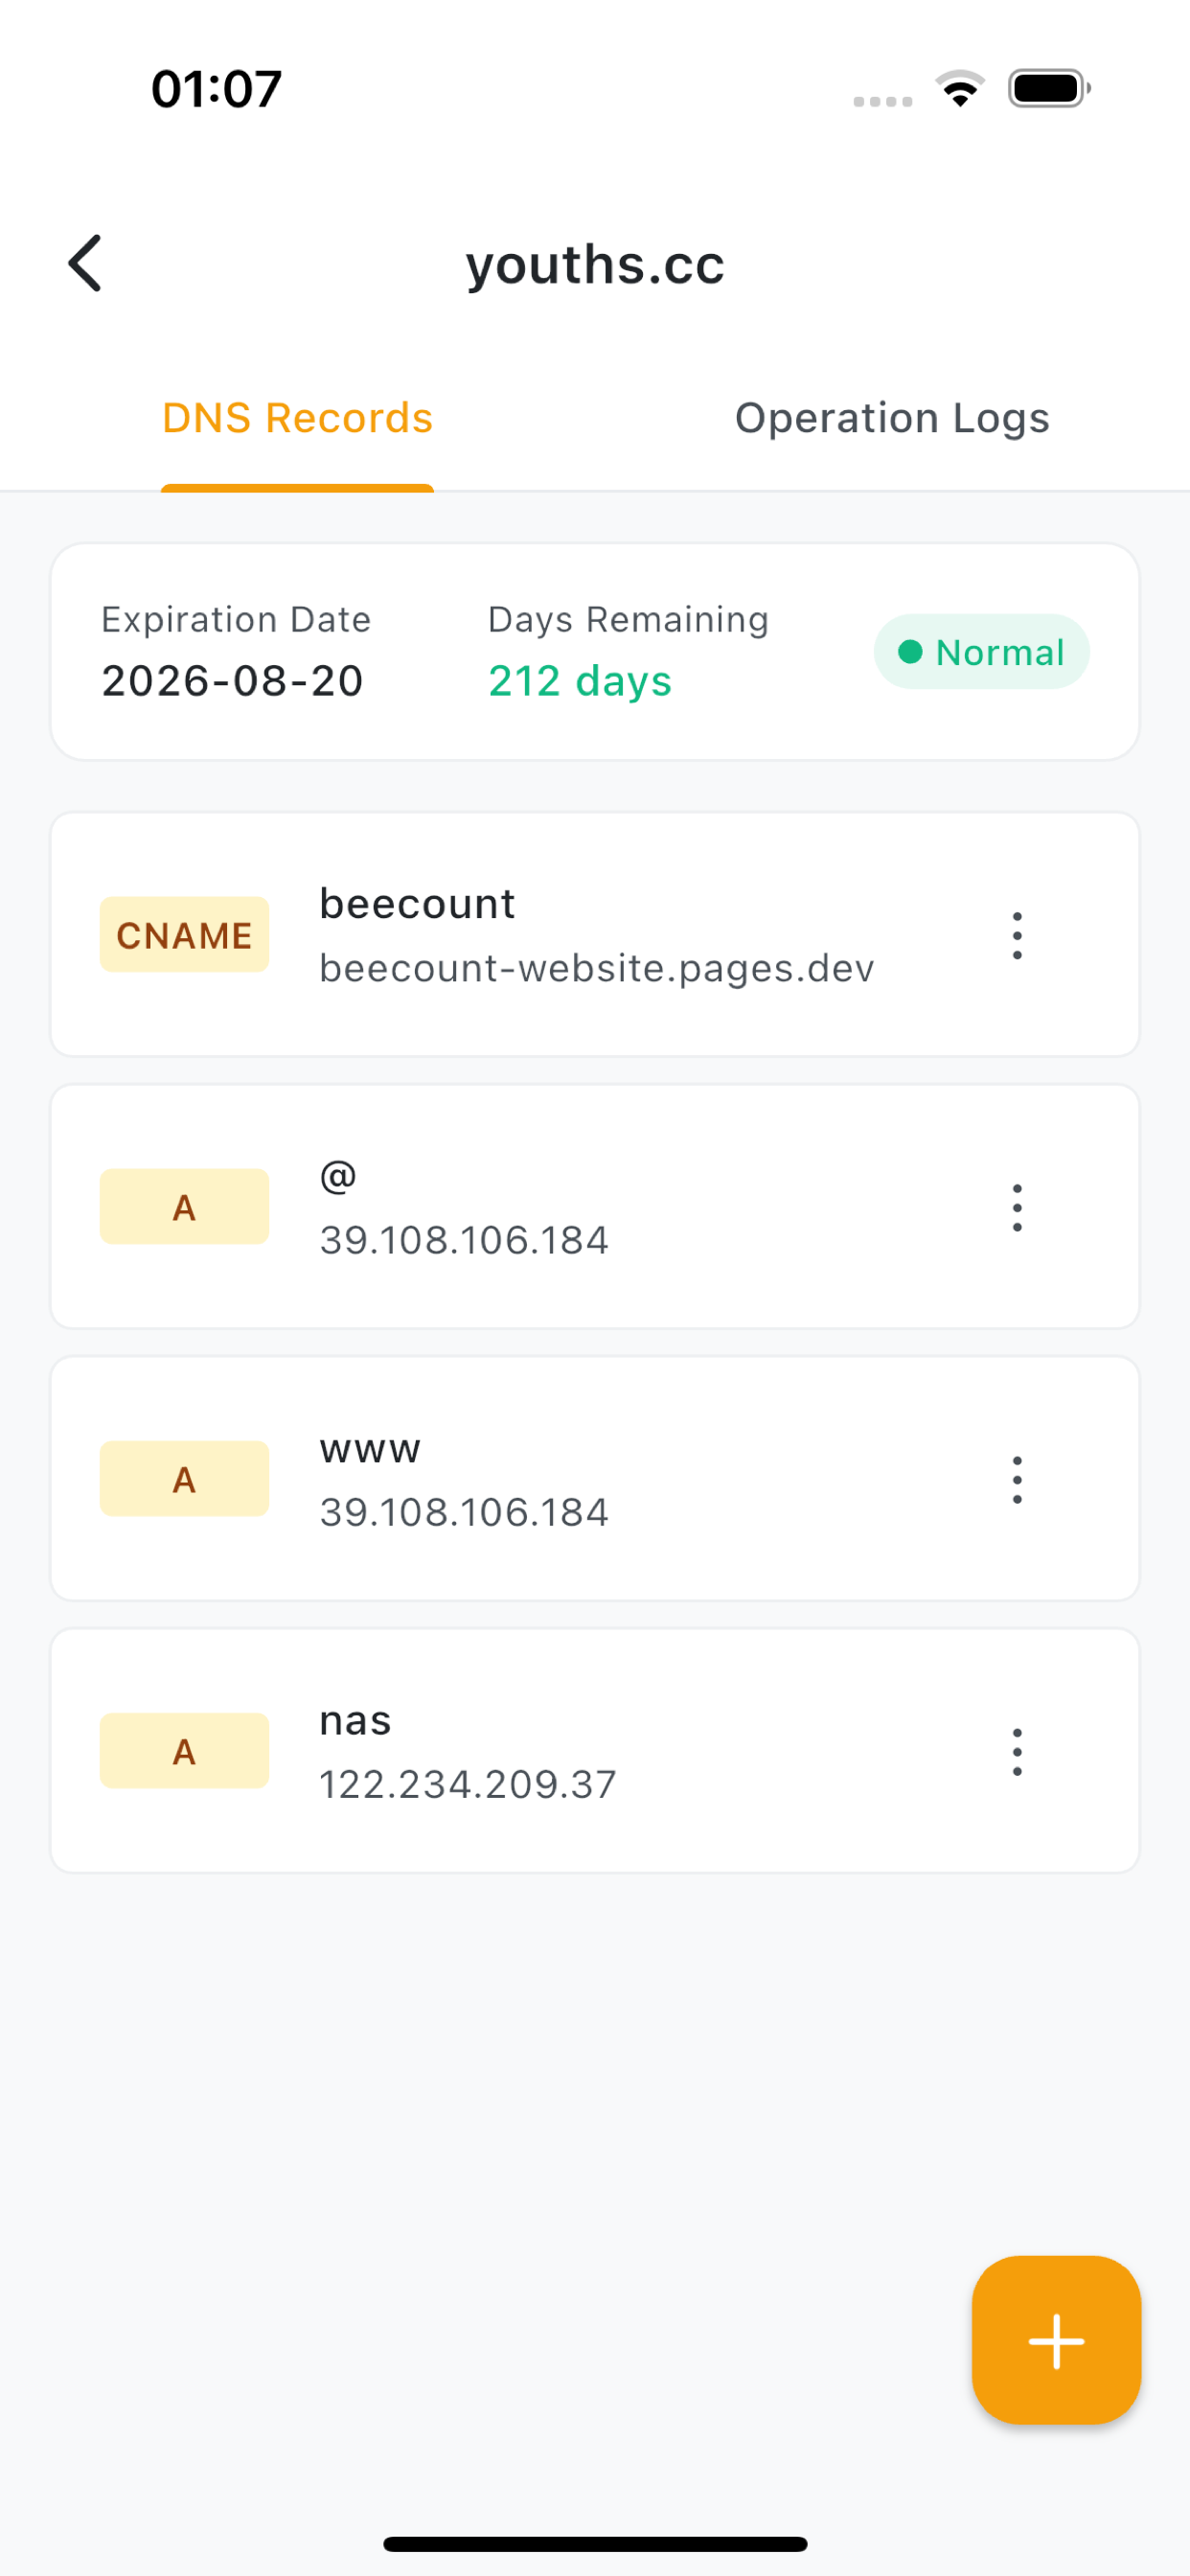1190x2576 pixels.
Task: Open options menu for beecount CNAME record
Action: click(1017, 934)
